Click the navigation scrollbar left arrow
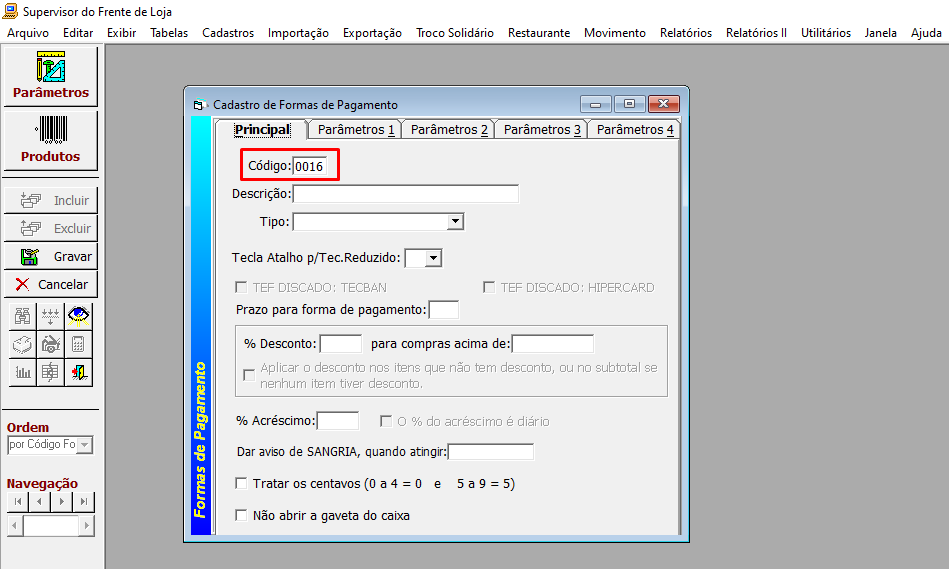949x569 pixels. point(15,525)
